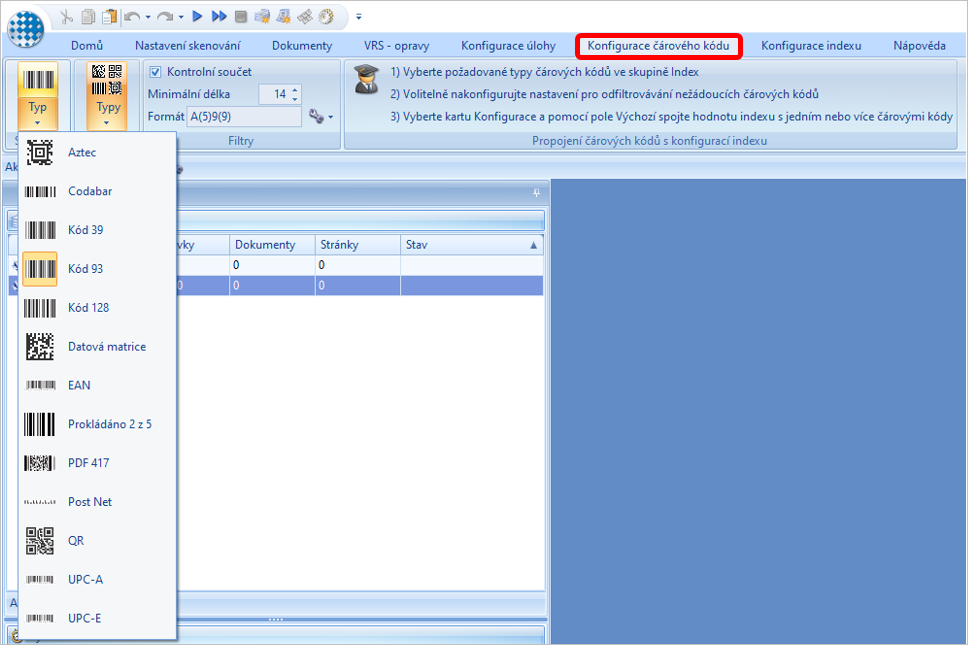This screenshot has height=645, width=968.
Task: Select UPC-E barcode type
Action: pyautogui.click(x=98, y=618)
